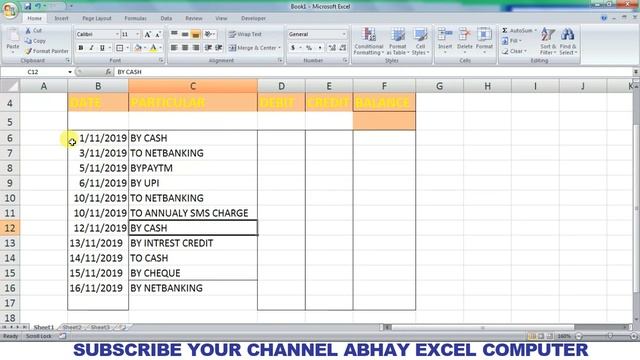The width and height of the screenshot is (640, 360).
Task: Switch to the Developer tab
Action: pos(253,18)
